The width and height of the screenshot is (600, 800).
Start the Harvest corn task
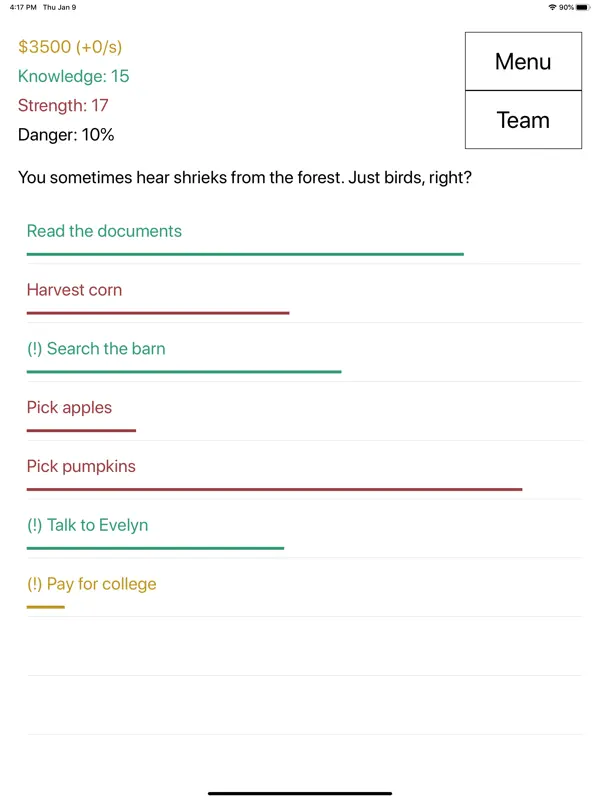pyautogui.click(x=74, y=290)
